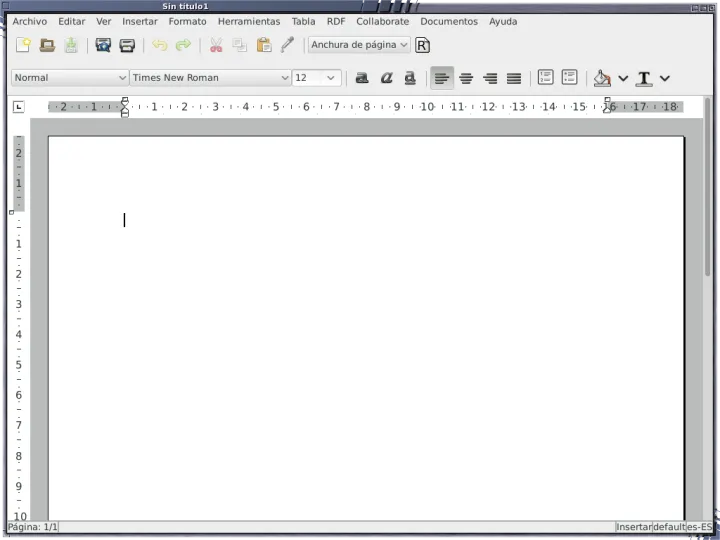Click the numbered list icon
This screenshot has width=720, height=540.
(x=545, y=77)
